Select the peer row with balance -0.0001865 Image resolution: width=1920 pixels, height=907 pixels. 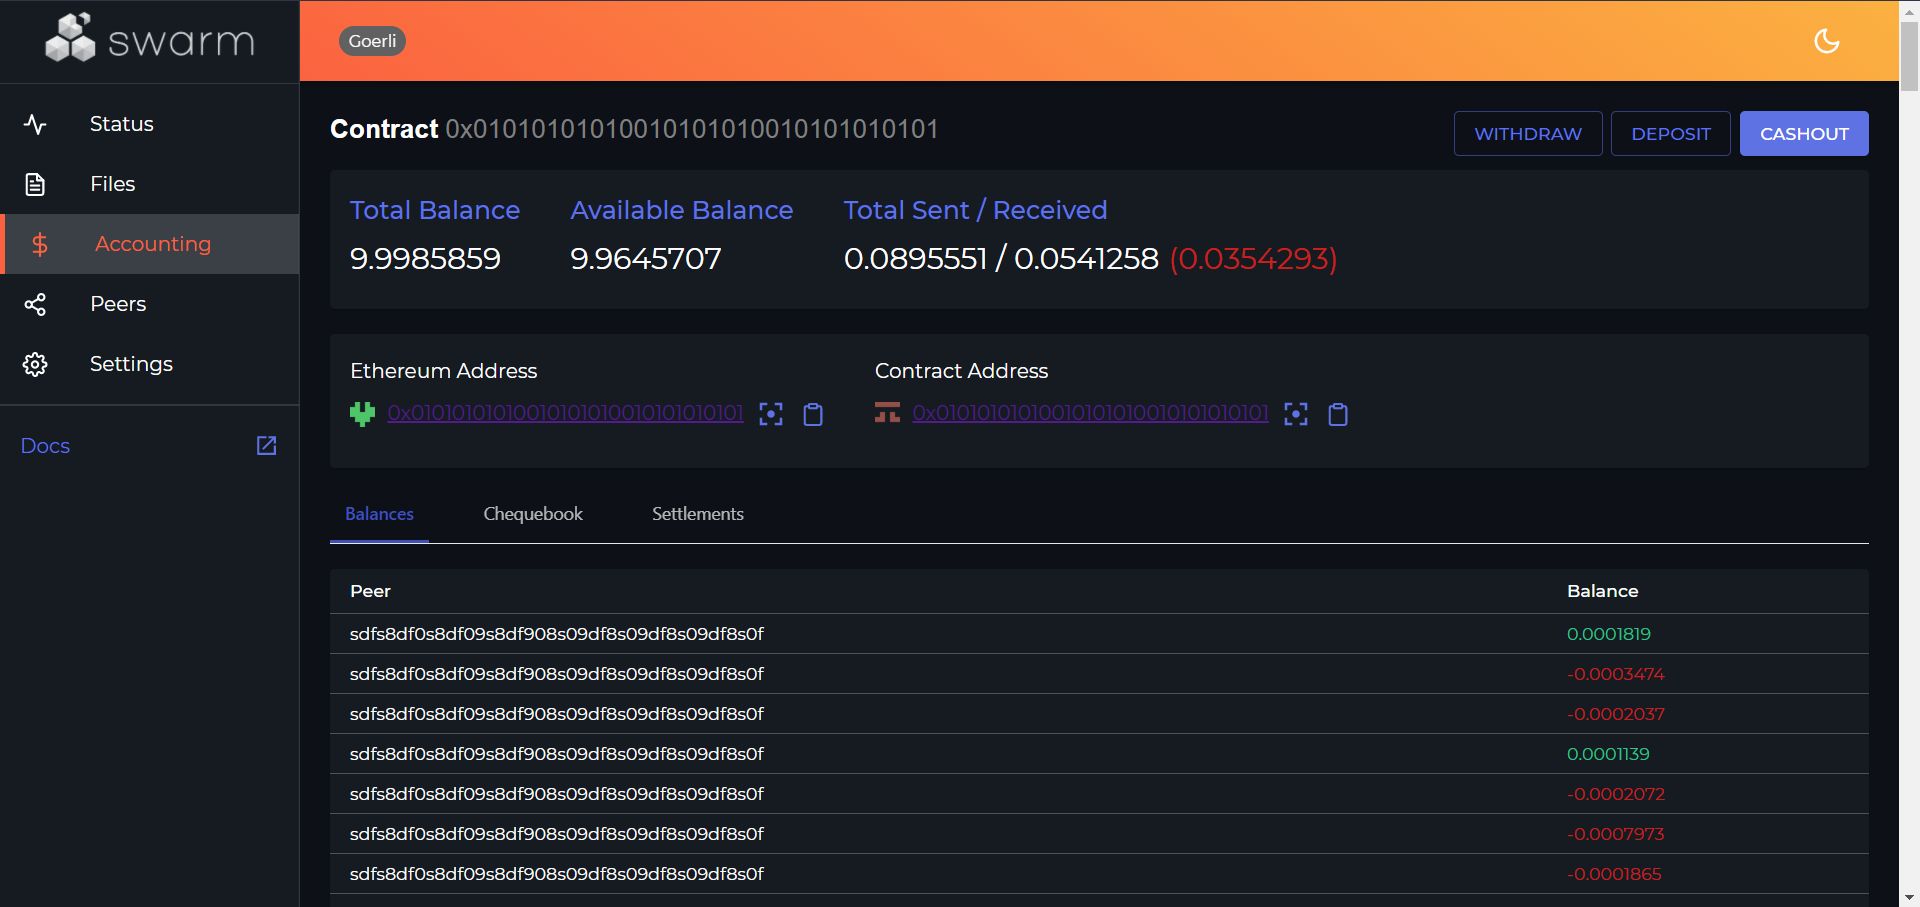pos(1099,874)
